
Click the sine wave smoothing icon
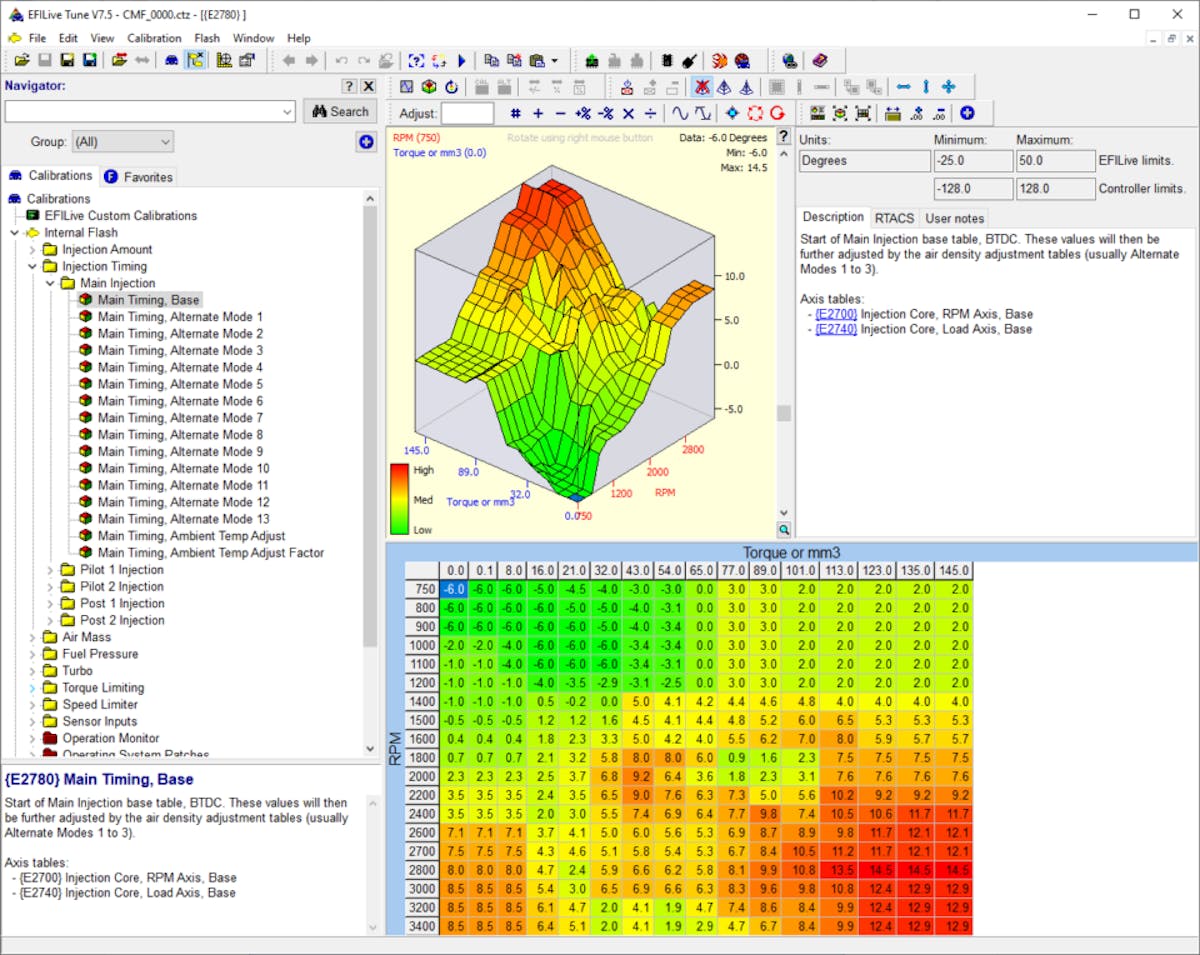point(680,113)
